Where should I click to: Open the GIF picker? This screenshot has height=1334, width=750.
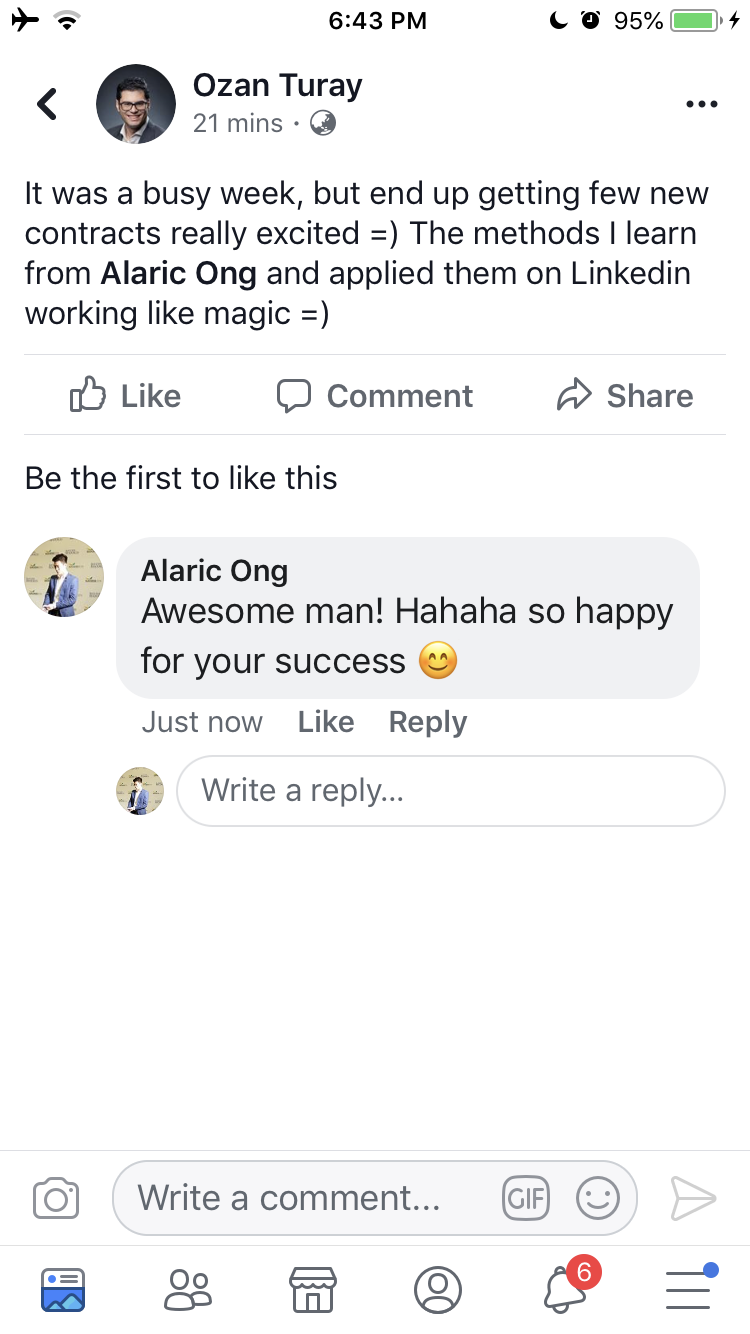(526, 1197)
